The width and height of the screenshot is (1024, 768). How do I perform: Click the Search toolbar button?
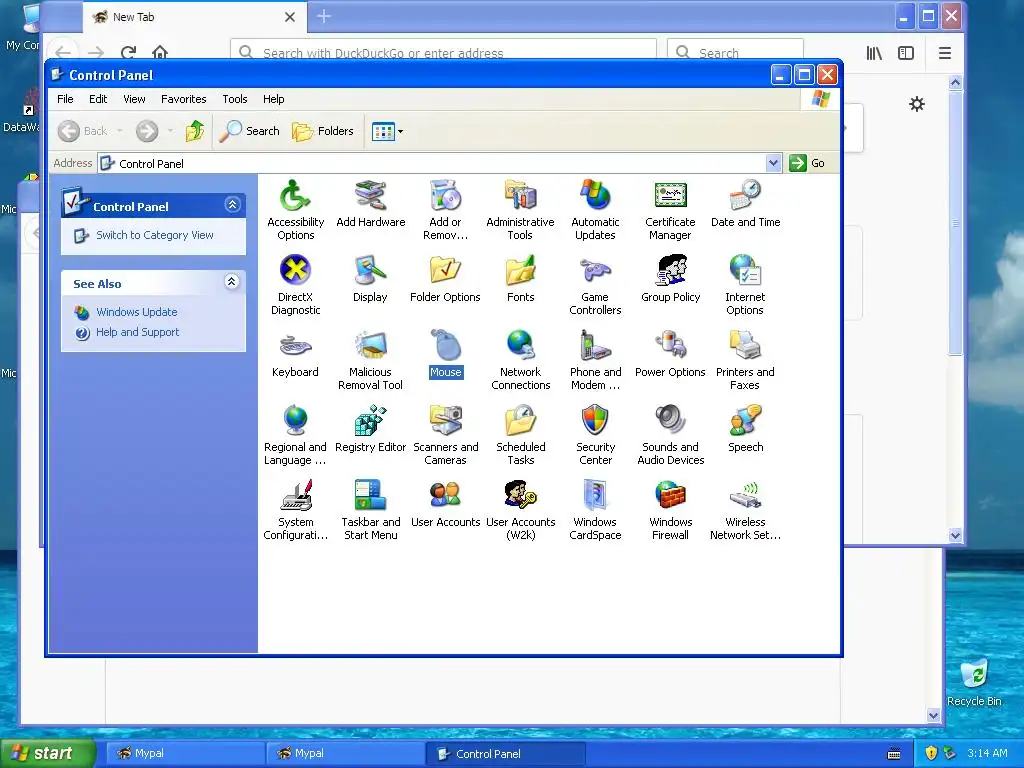[x=249, y=131]
